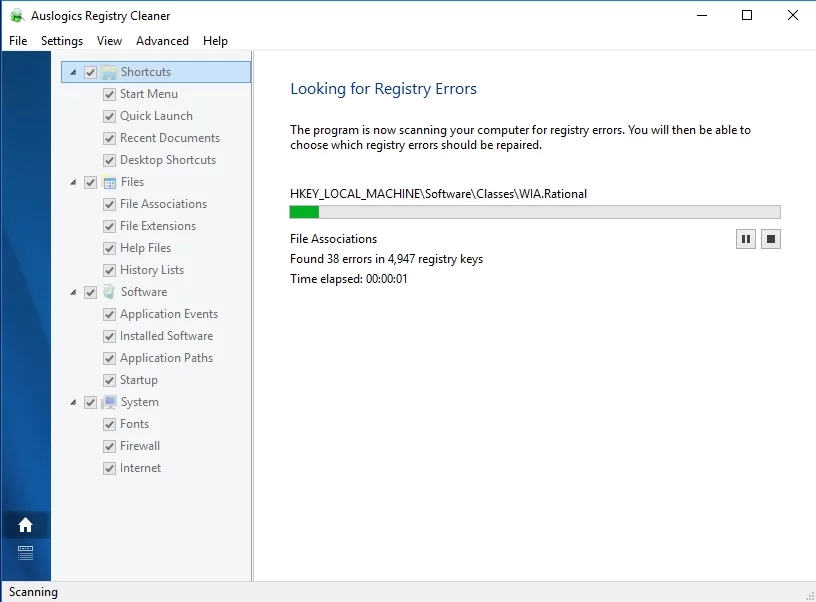Select File Associations in the tree
Viewport: 816px width, 602px height.
point(163,204)
